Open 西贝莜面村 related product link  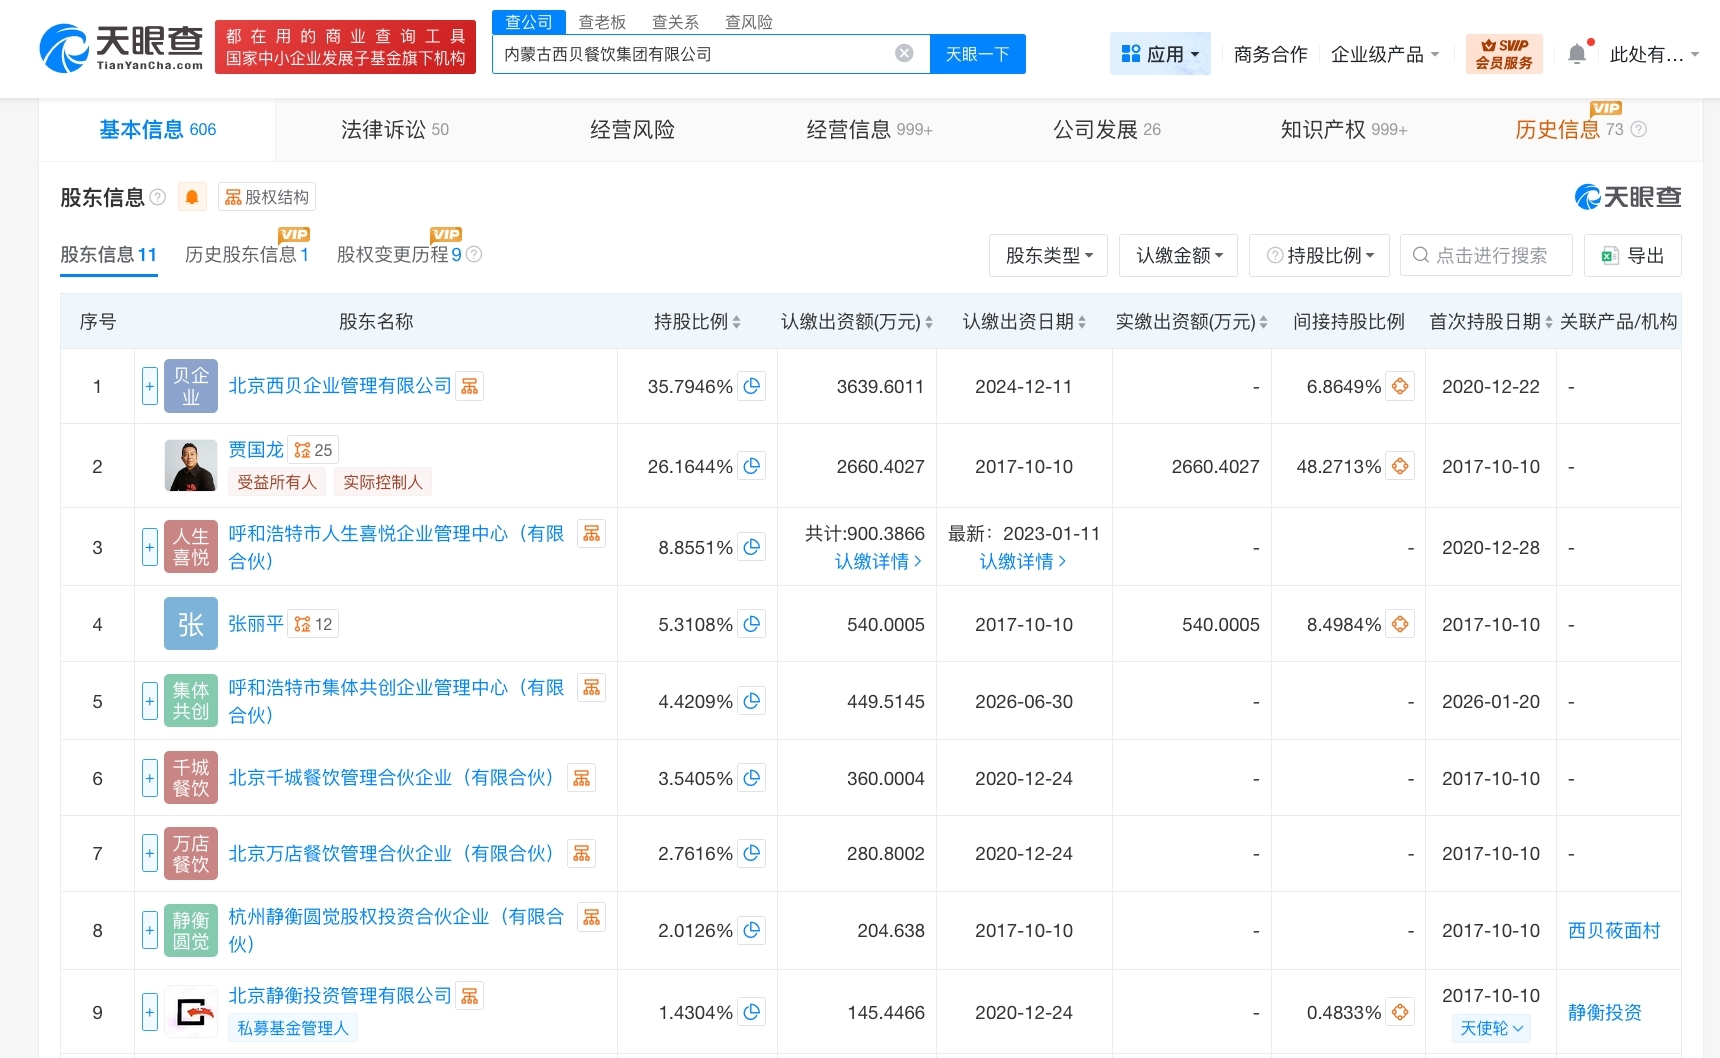1613,931
